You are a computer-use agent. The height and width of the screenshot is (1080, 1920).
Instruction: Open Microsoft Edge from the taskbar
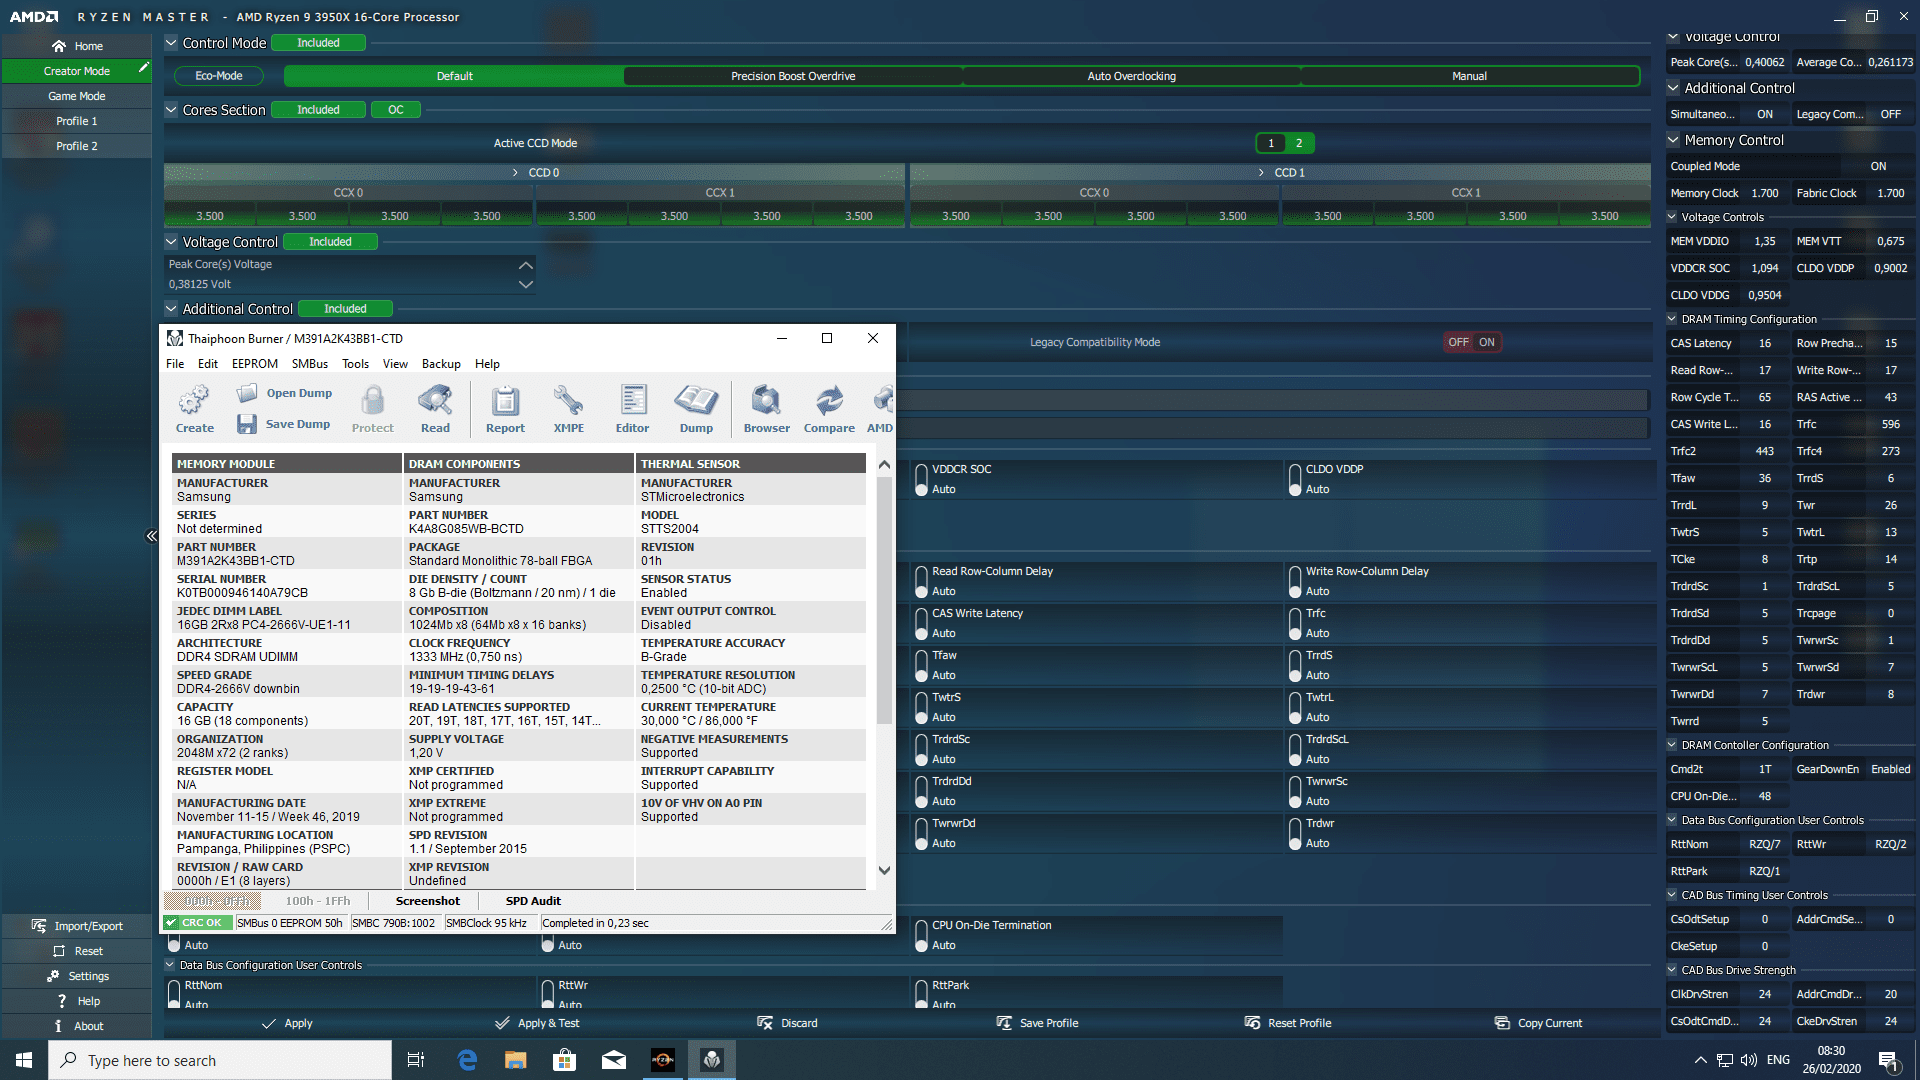click(467, 1060)
